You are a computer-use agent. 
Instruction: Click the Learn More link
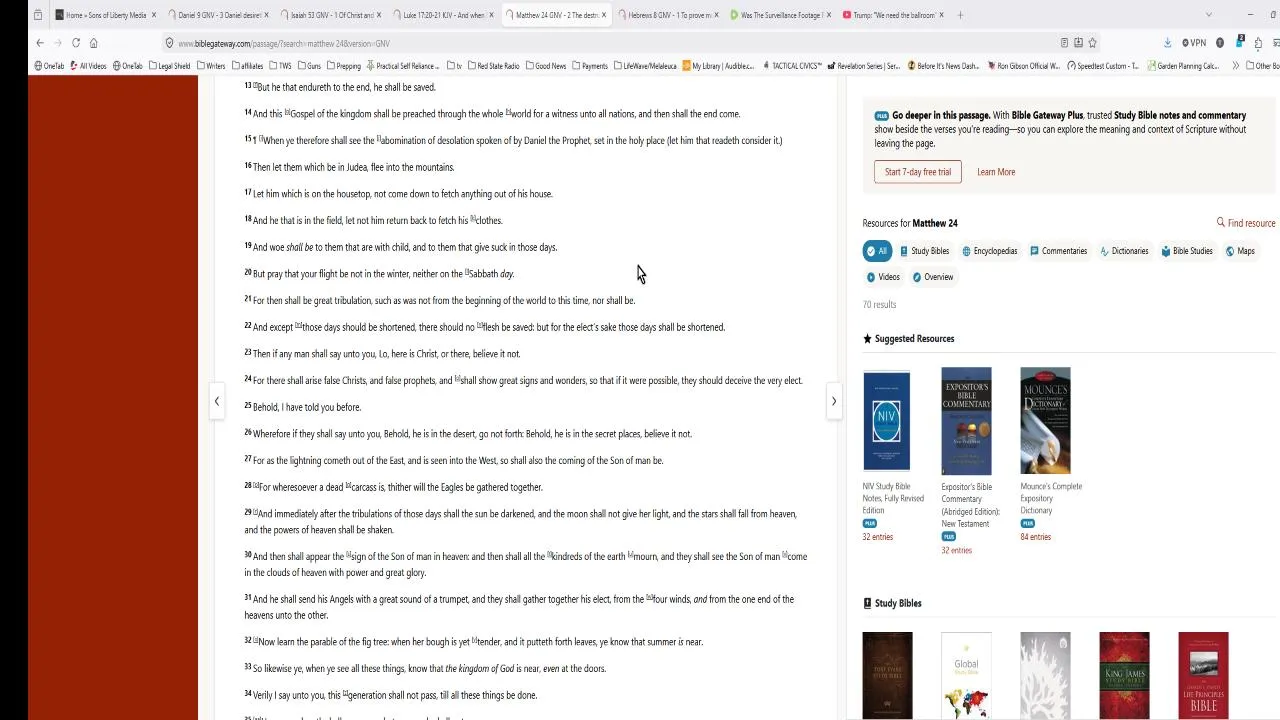click(995, 172)
